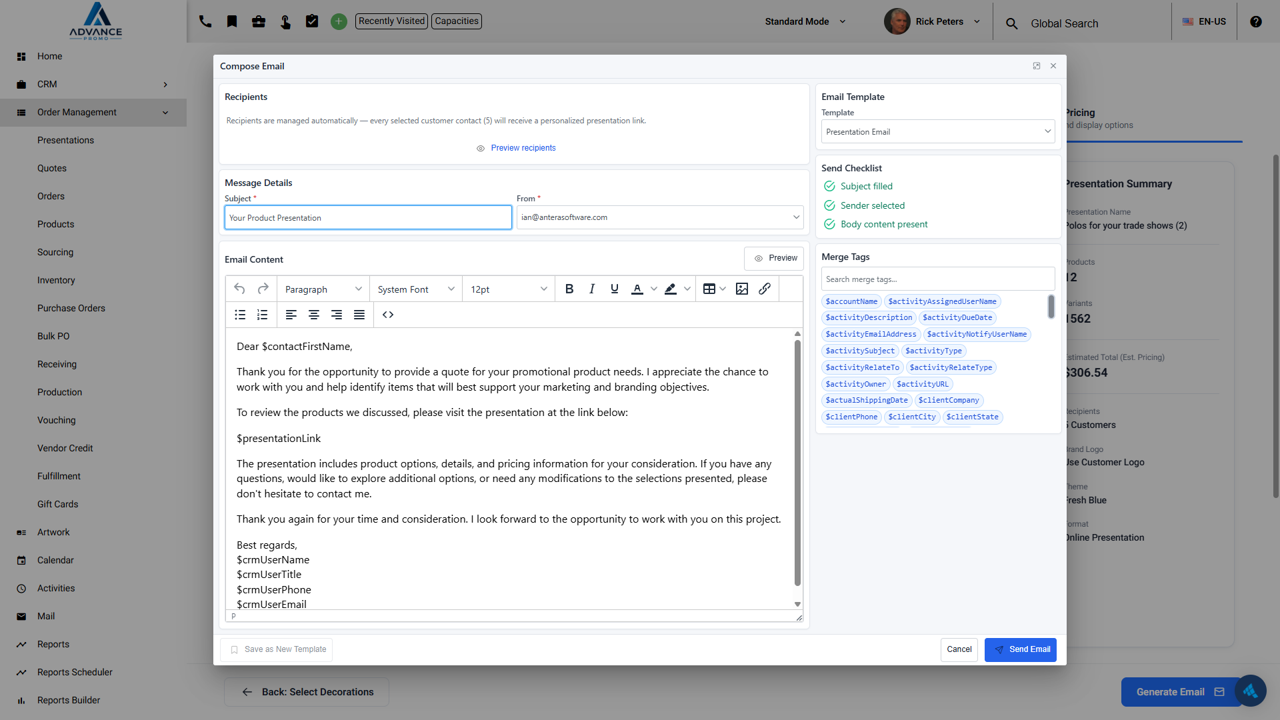Redo edit in email editor
The height and width of the screenshot is (720, 1280).
[x=263, y=289]
